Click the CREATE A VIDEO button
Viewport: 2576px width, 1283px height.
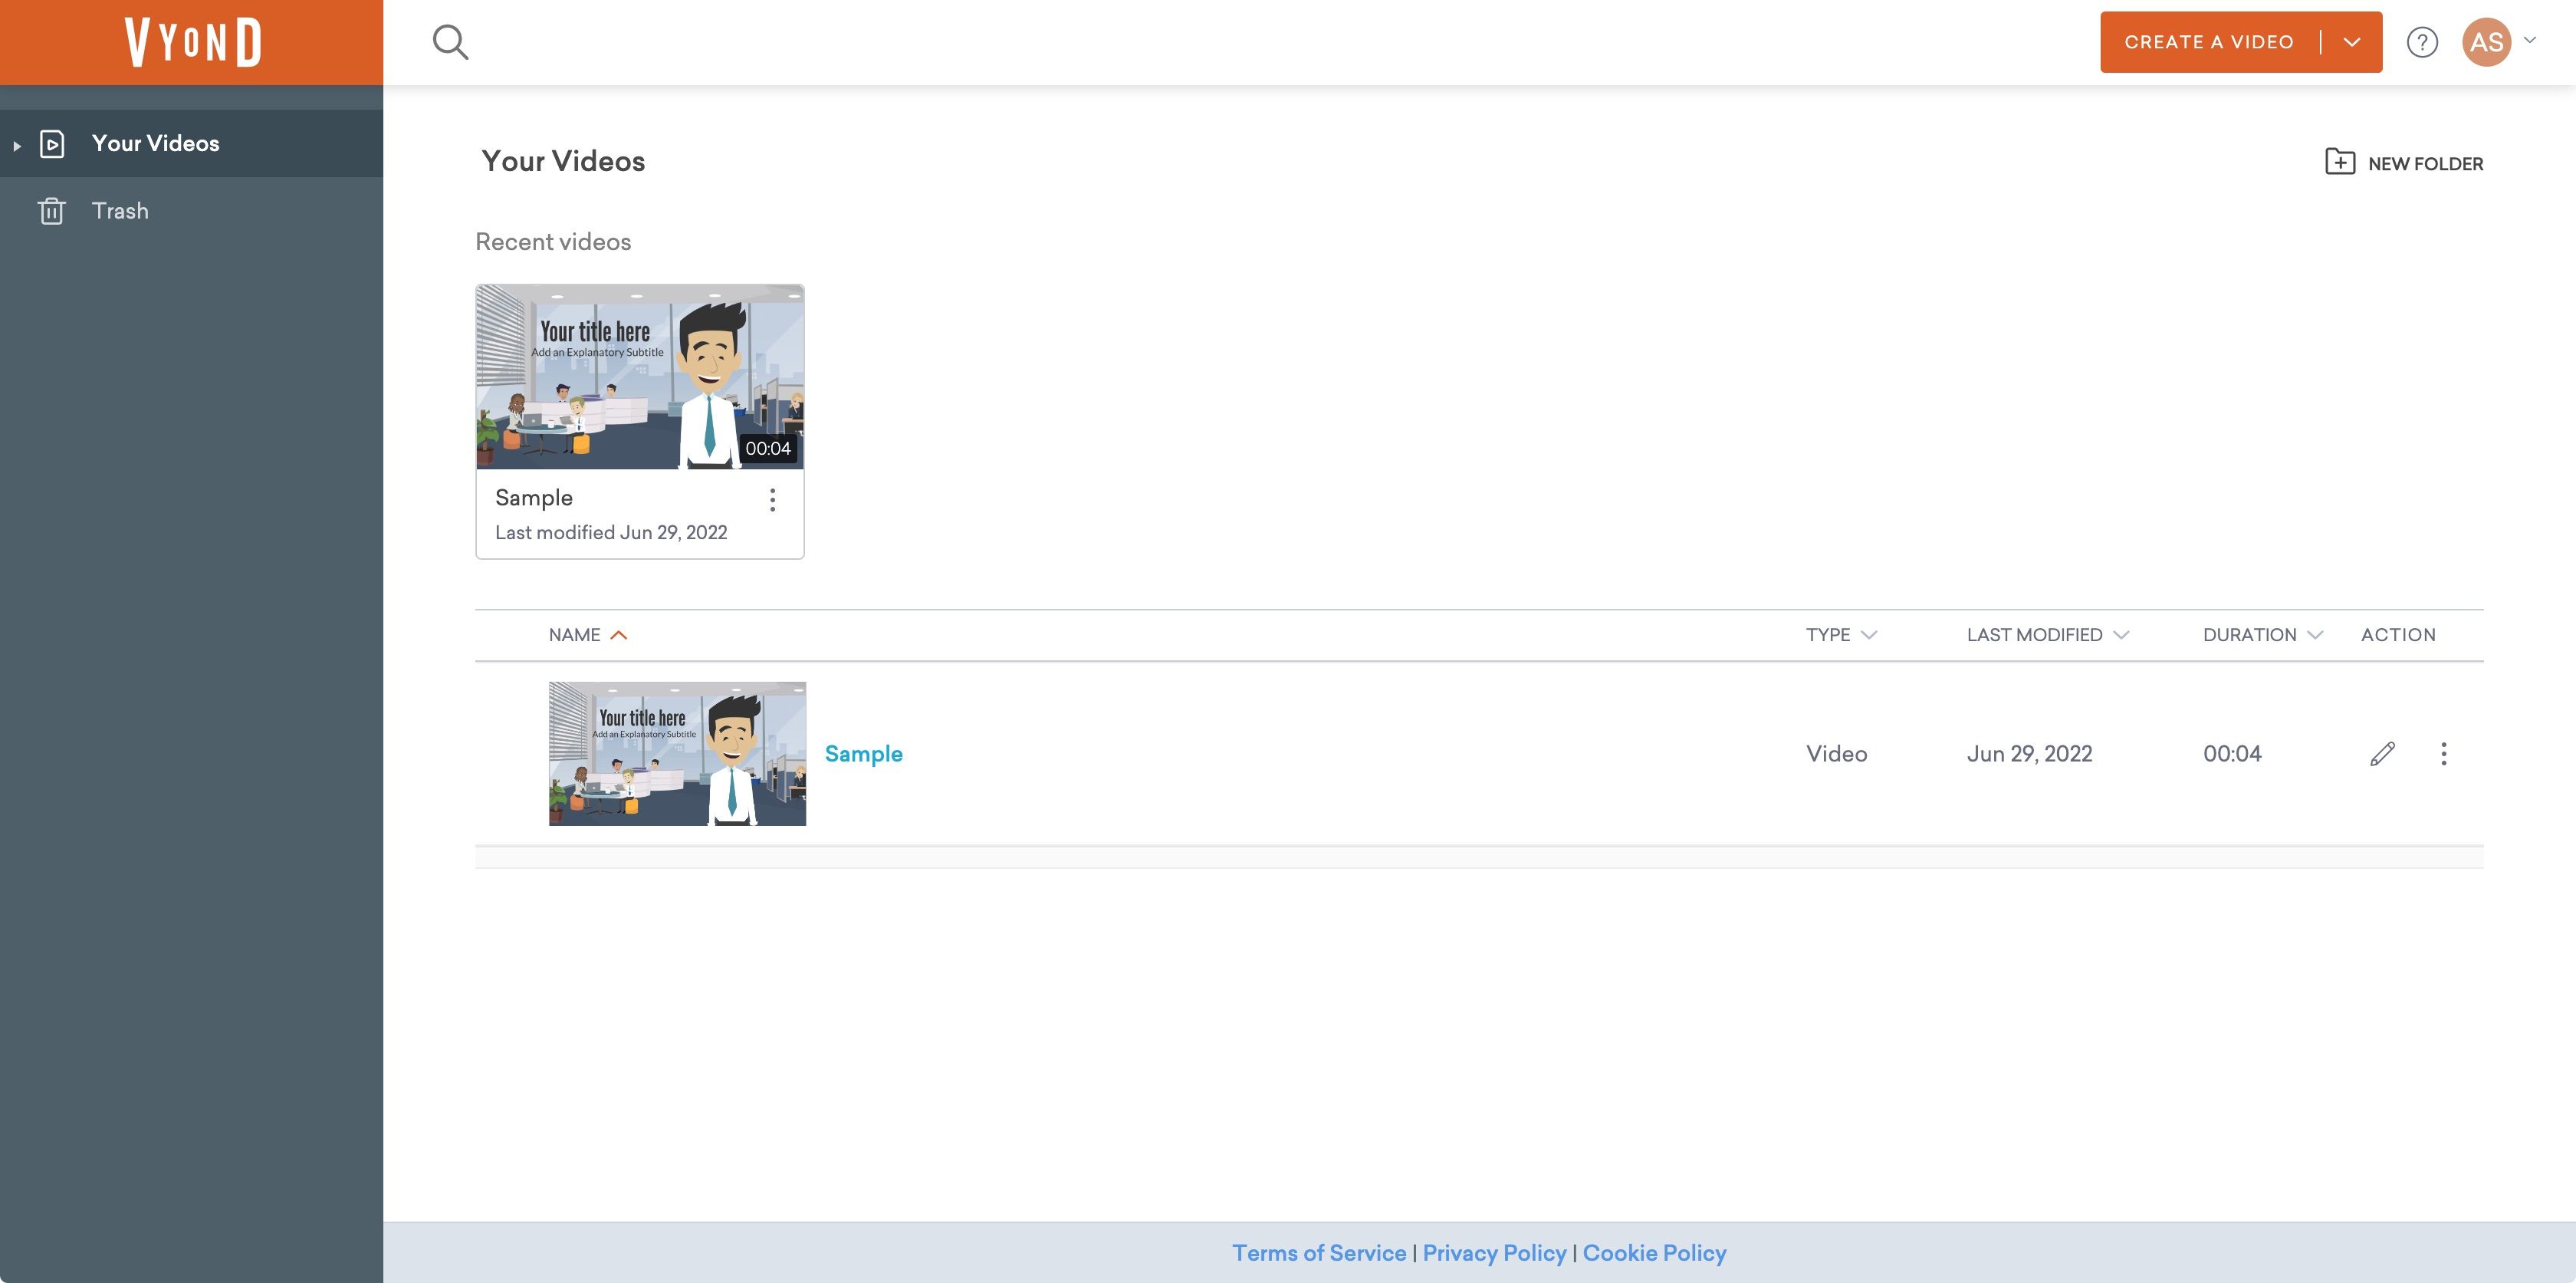point(2210,41)
